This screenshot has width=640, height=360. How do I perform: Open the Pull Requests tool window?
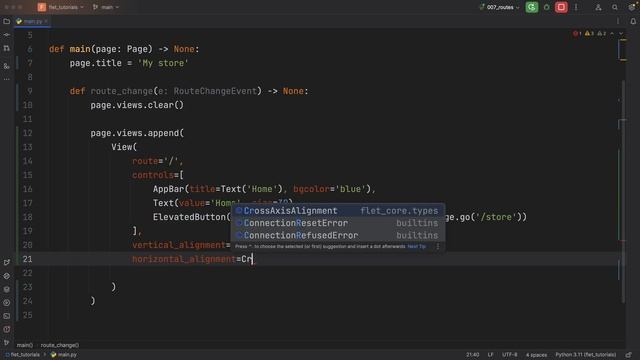(7, 49)
